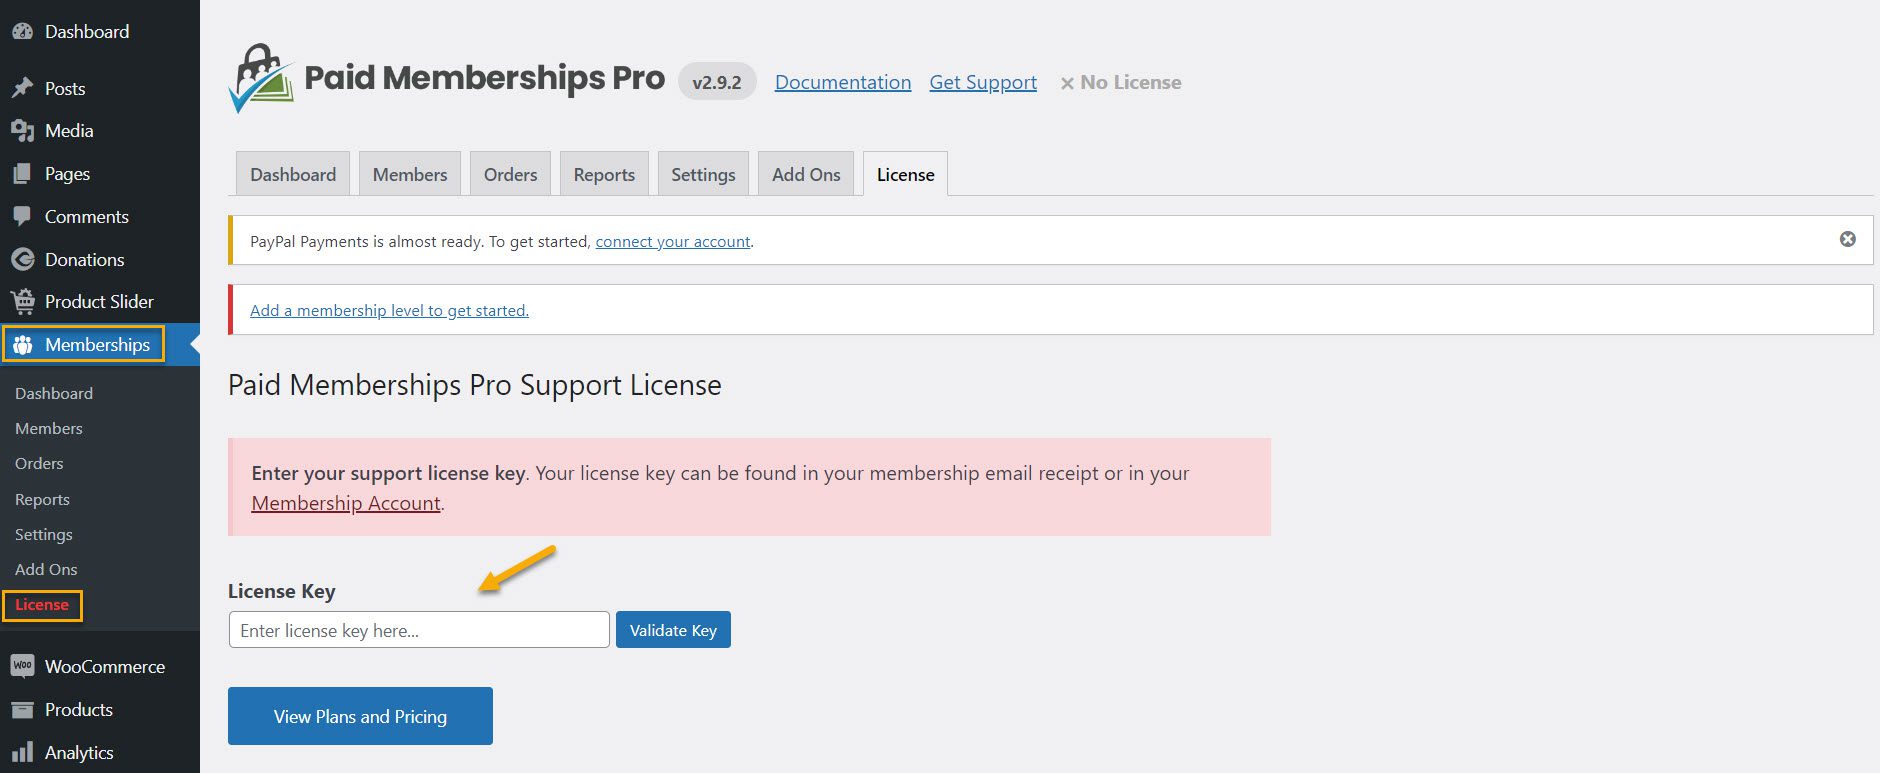Click the WooCommerce icon in sidebar
1880x773 pixels.
(22, 666)
